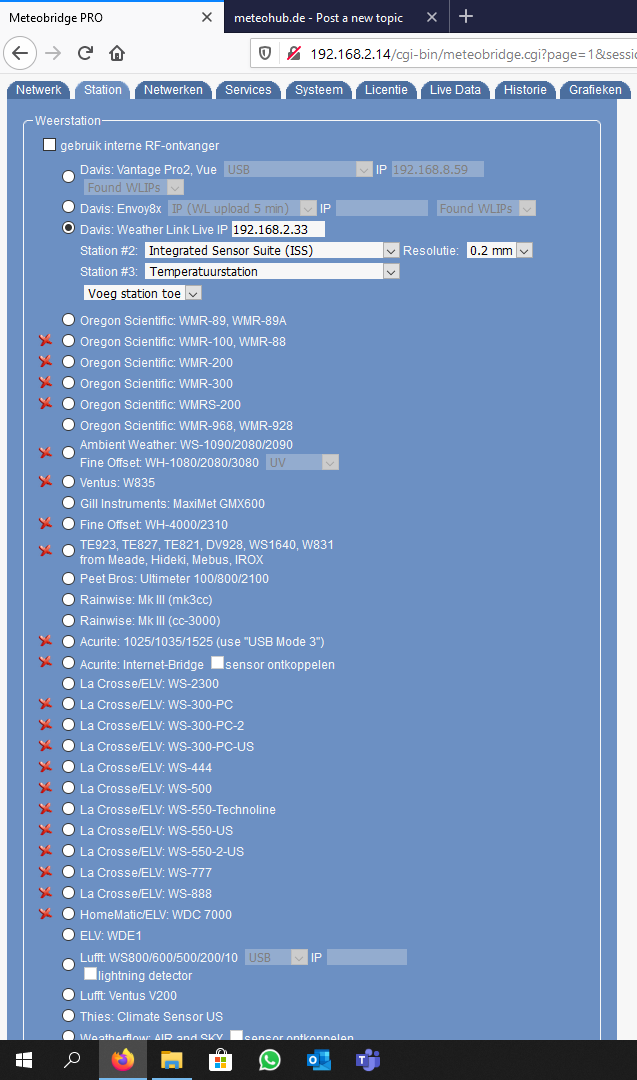Open the Services tab

[x=248, y=90]
